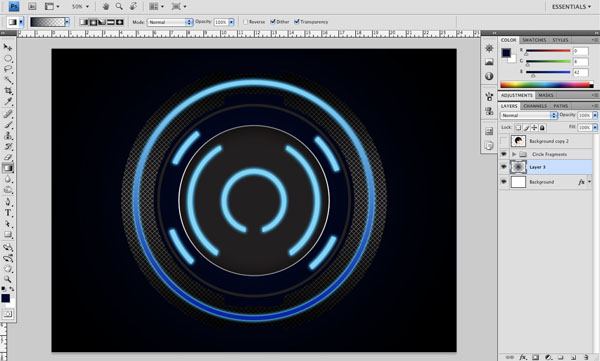
Task: Open the gradient Mode dropdown
Action: click(170, 22)
